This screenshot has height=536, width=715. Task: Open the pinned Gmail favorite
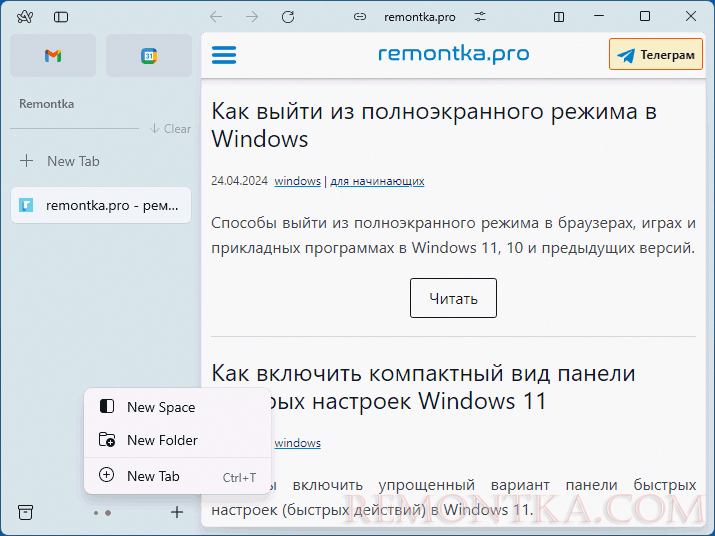click(x=53, y=56)
